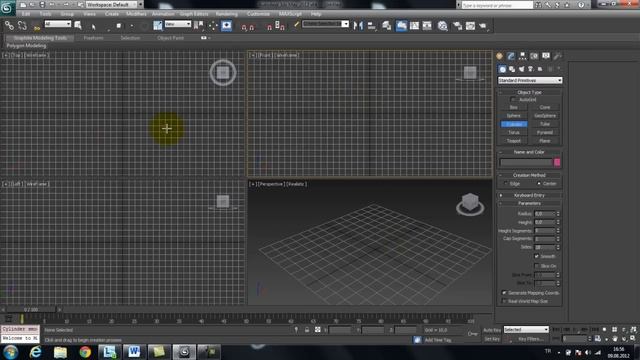Screen dimensions: 640x360
Task: Select the Edge creation method radio
Action: click(x=506, y=184)
